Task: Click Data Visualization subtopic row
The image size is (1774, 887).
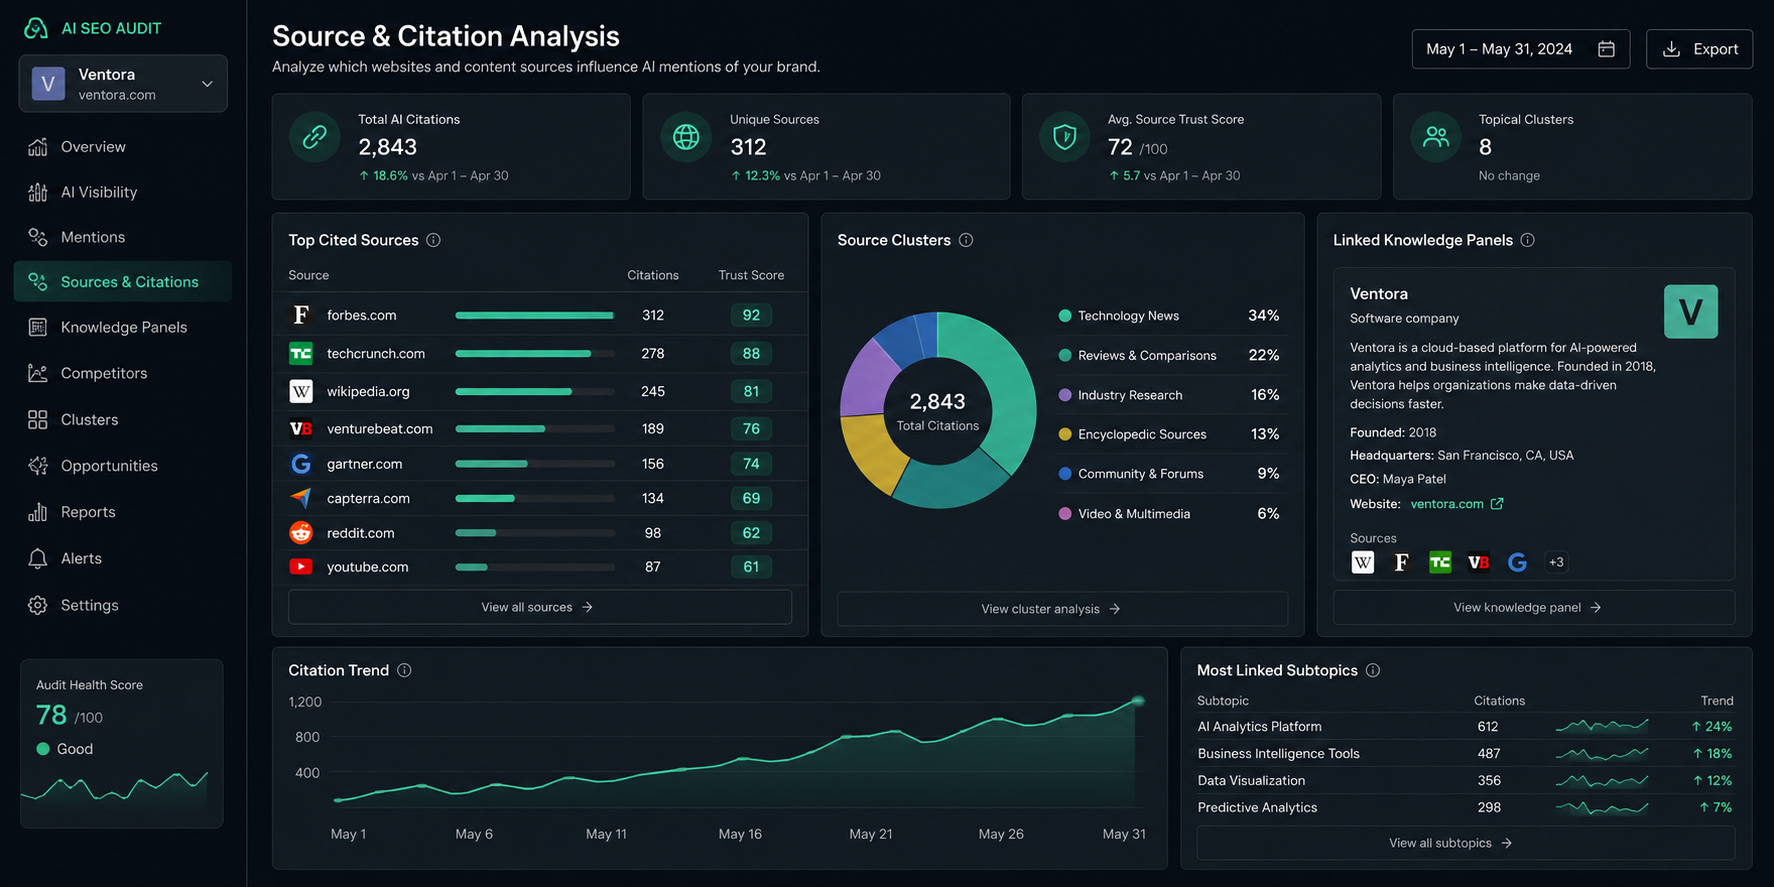Action: tap(1465, 781)
